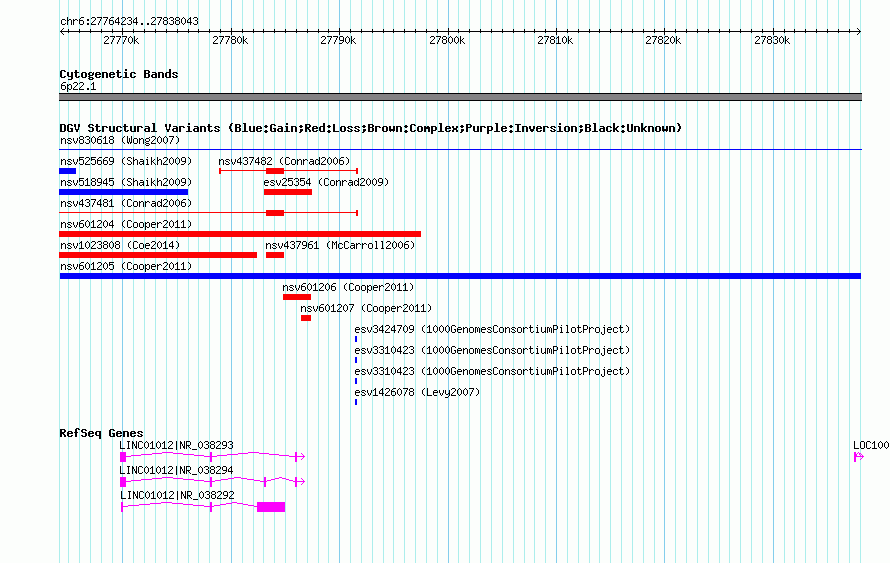Click the large exon of NR_038292
This screenshot has width=890, height=563.
pyautogui.click(x=271, y=506)
